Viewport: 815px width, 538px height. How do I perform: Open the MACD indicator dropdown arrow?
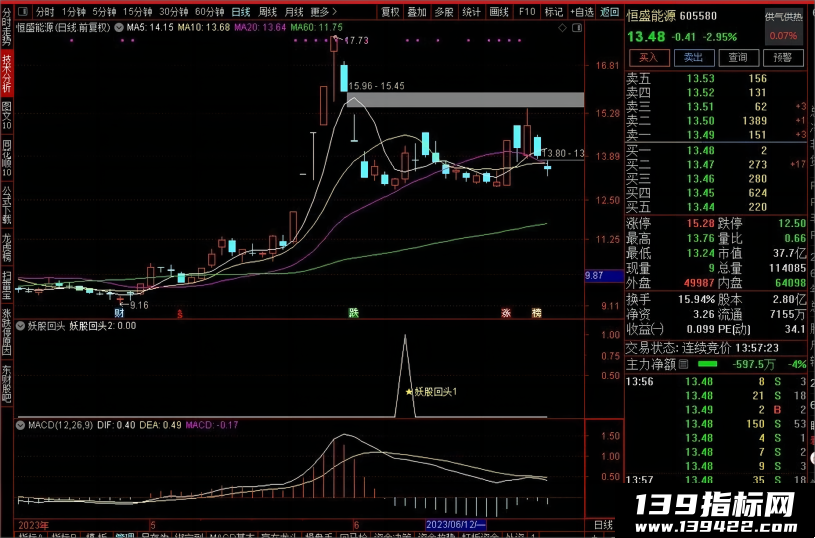[x=21, y=425]
